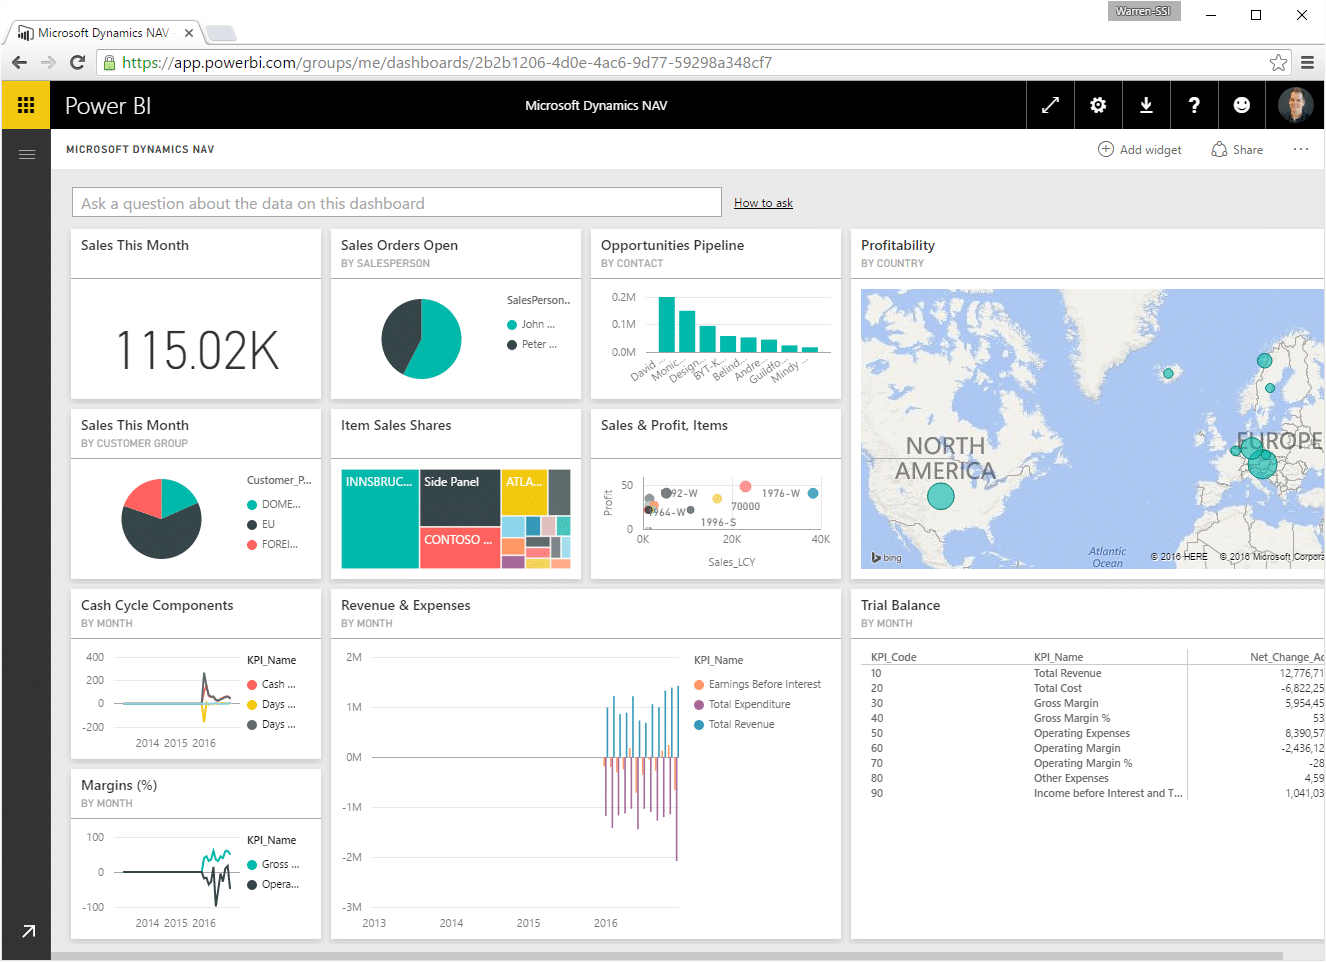The image size is (1326, 962).
Task: Open the app launcher grid icon
Action: 26,105
